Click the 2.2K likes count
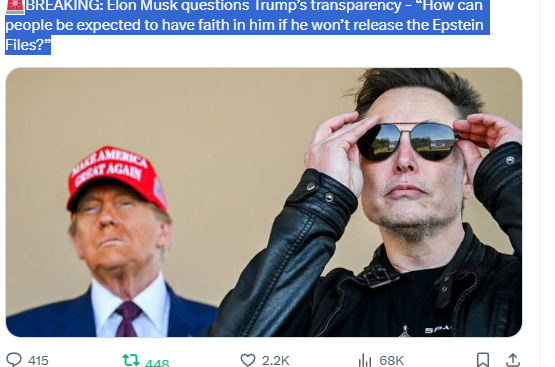The image size is (555, 367). (x=276, y=361)
